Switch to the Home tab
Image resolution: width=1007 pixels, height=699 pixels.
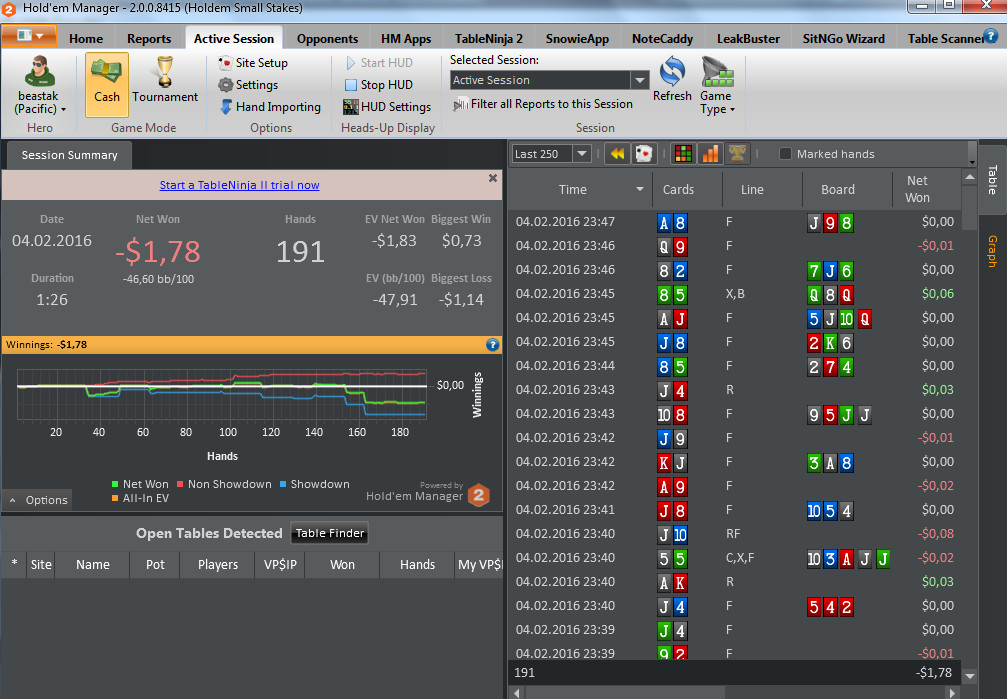(86, 39)
